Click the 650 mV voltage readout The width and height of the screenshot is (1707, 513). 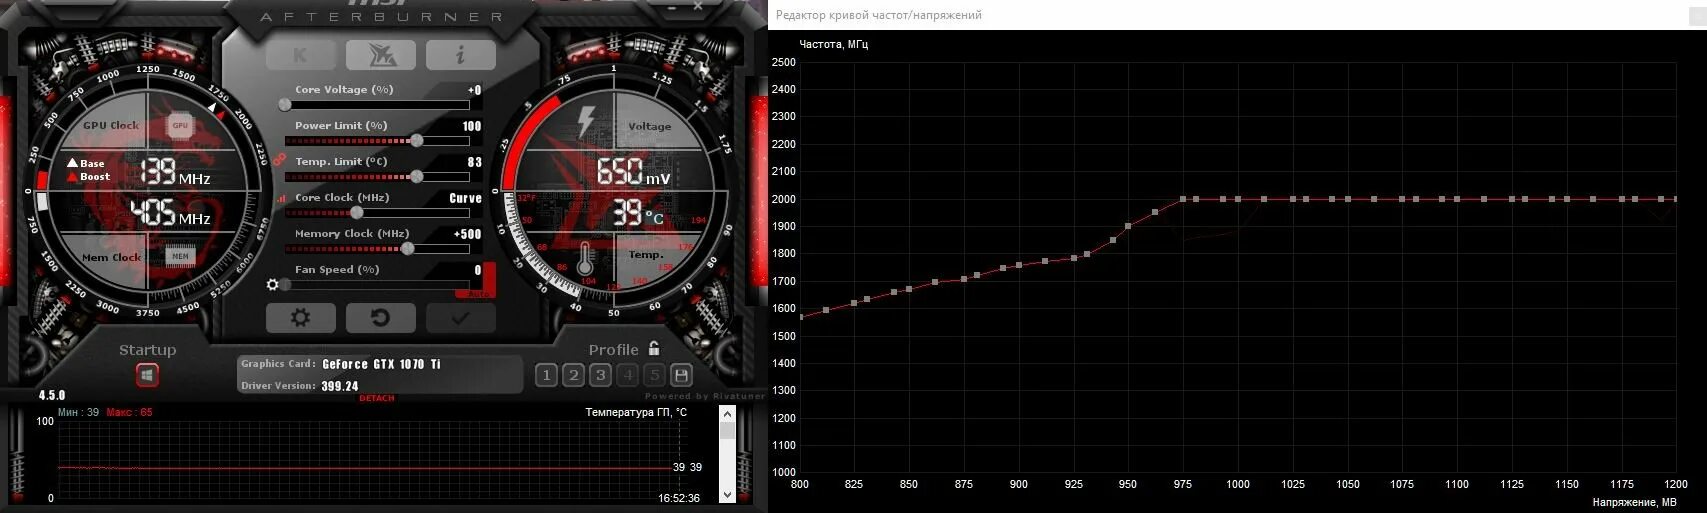click(632, 172)
